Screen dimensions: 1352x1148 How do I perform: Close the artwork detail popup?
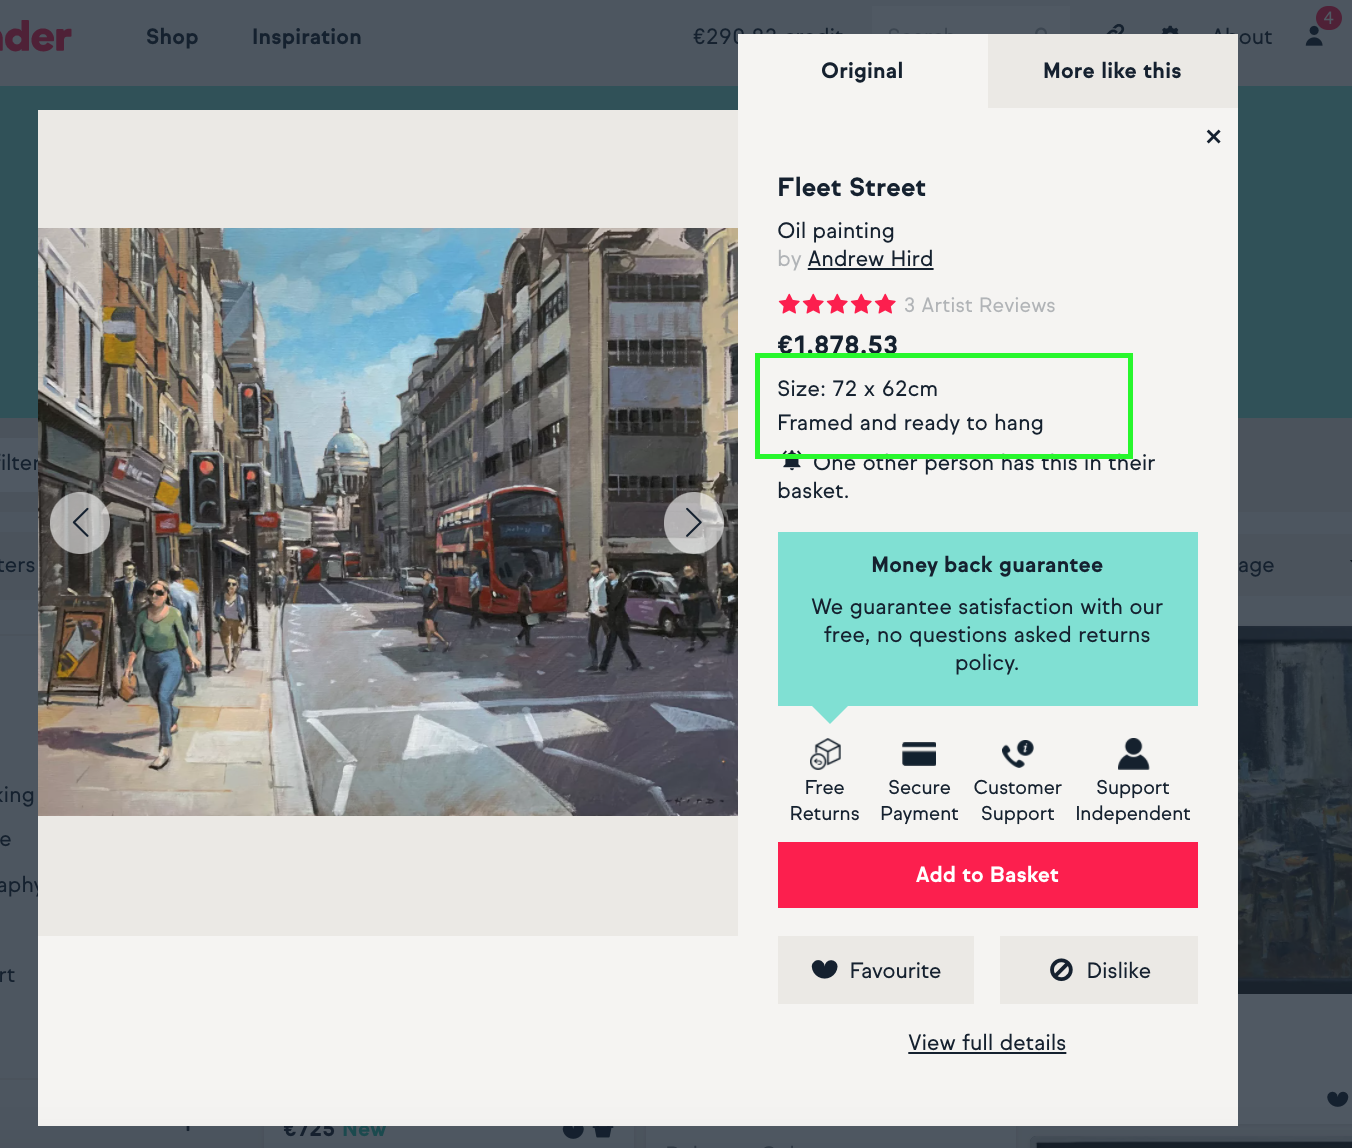click(x=1213, y=137)
